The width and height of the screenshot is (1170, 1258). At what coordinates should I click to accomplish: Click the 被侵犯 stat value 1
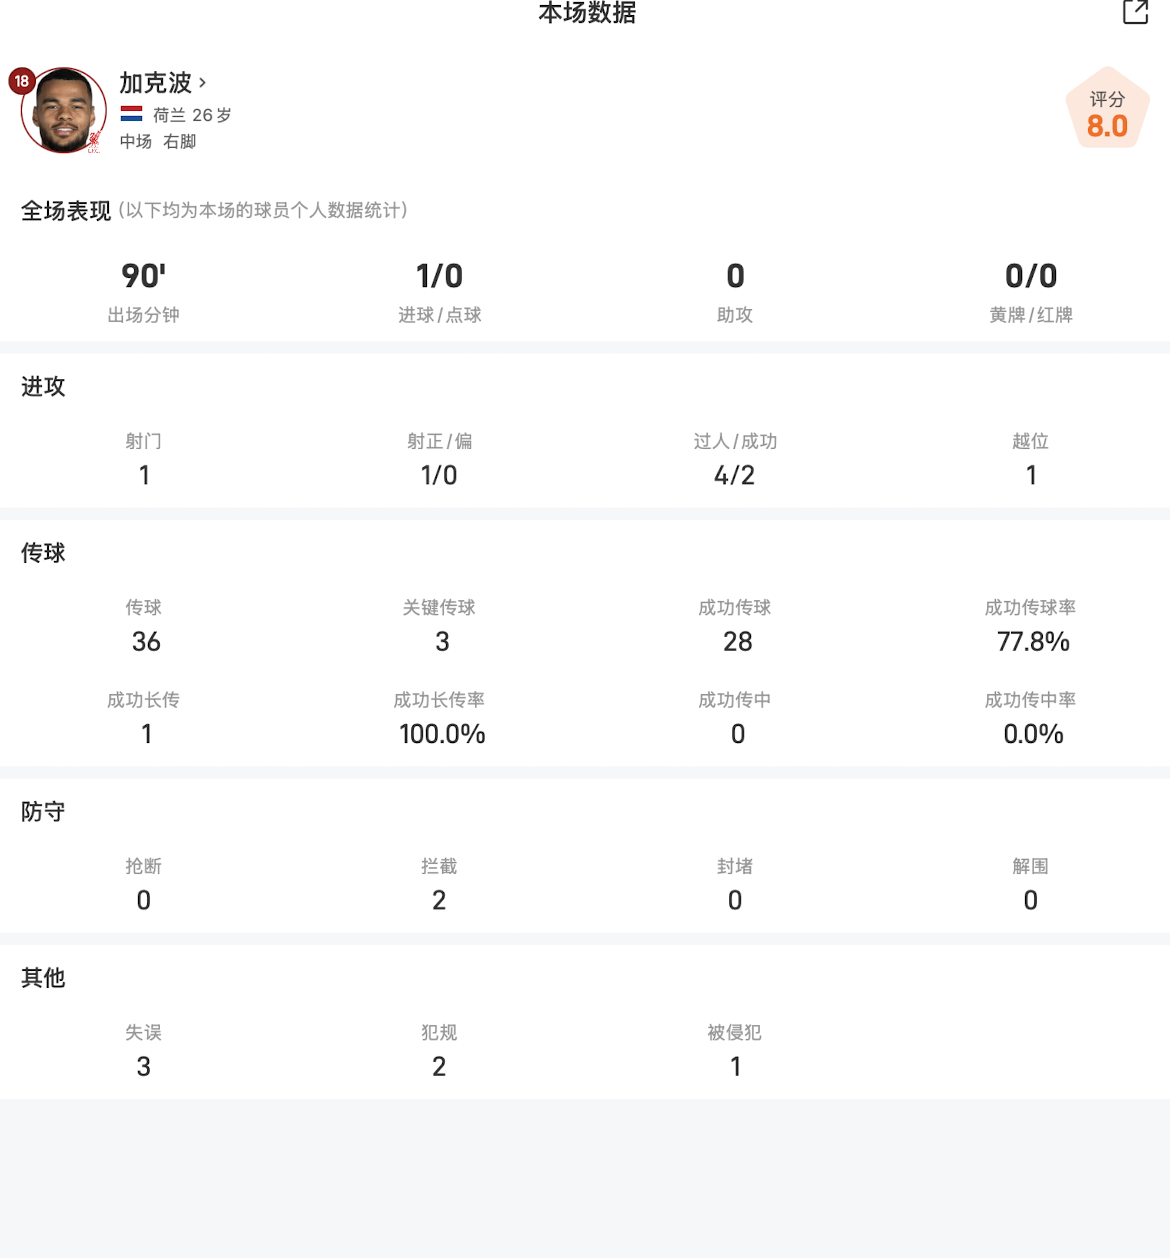[x=735, y=1066]
